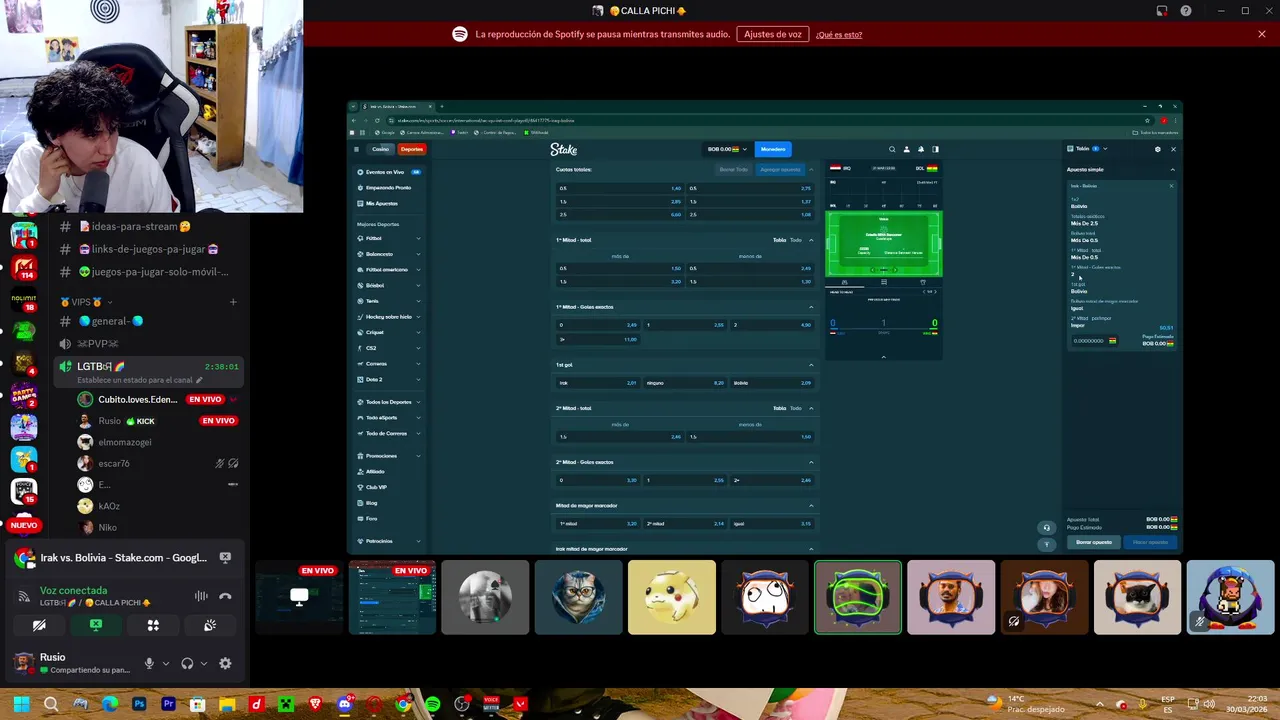Click Borrar apuesta button

tap(1094, 542)
